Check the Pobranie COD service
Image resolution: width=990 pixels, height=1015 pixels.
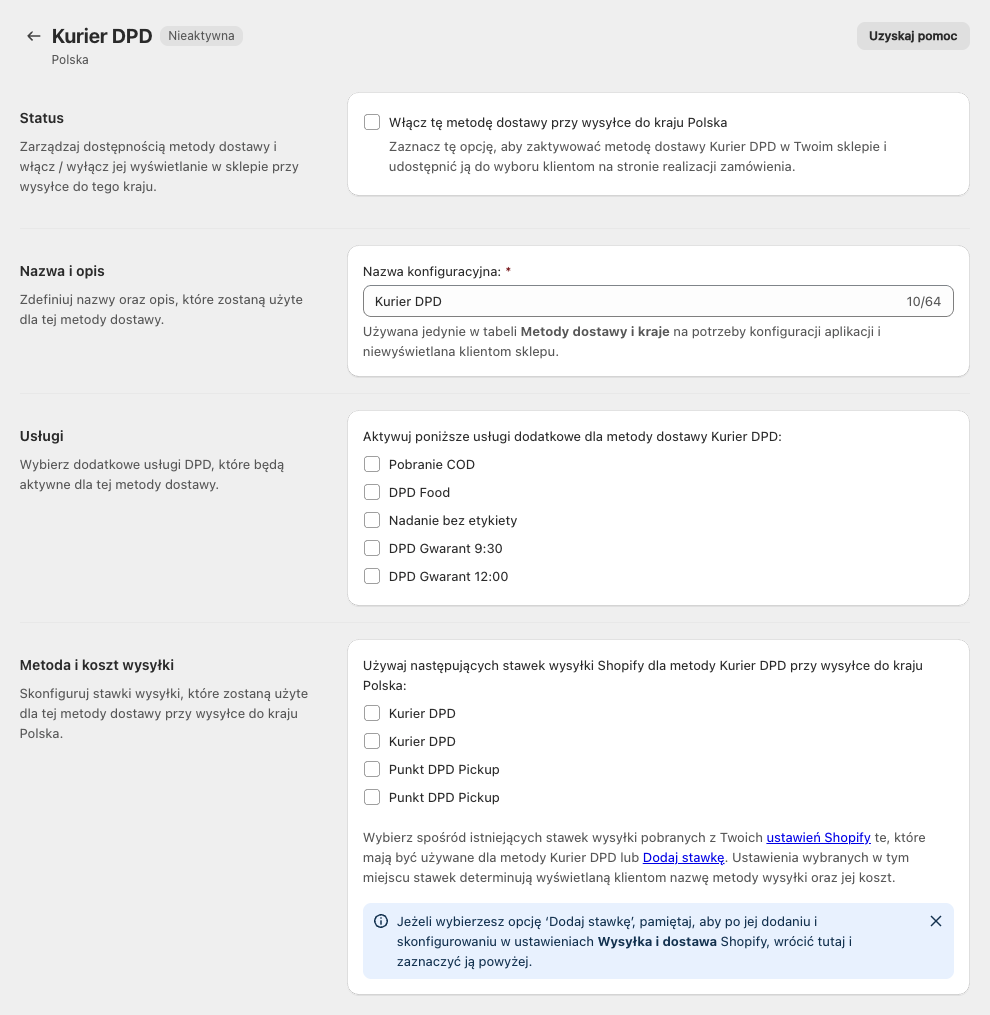pos(372,464)
